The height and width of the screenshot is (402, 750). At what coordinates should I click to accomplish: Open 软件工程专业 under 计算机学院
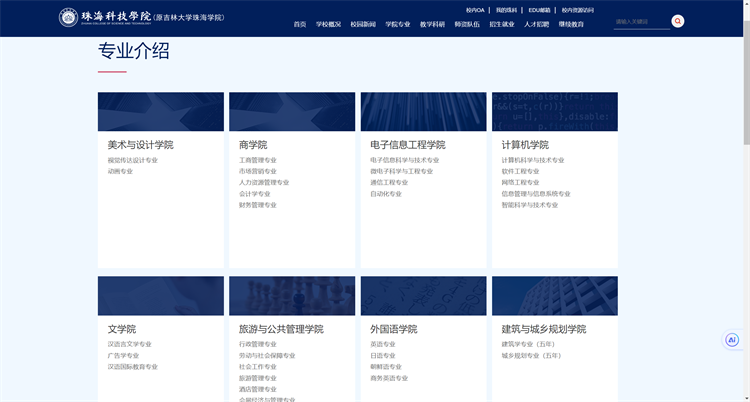[x=520, y=171]
